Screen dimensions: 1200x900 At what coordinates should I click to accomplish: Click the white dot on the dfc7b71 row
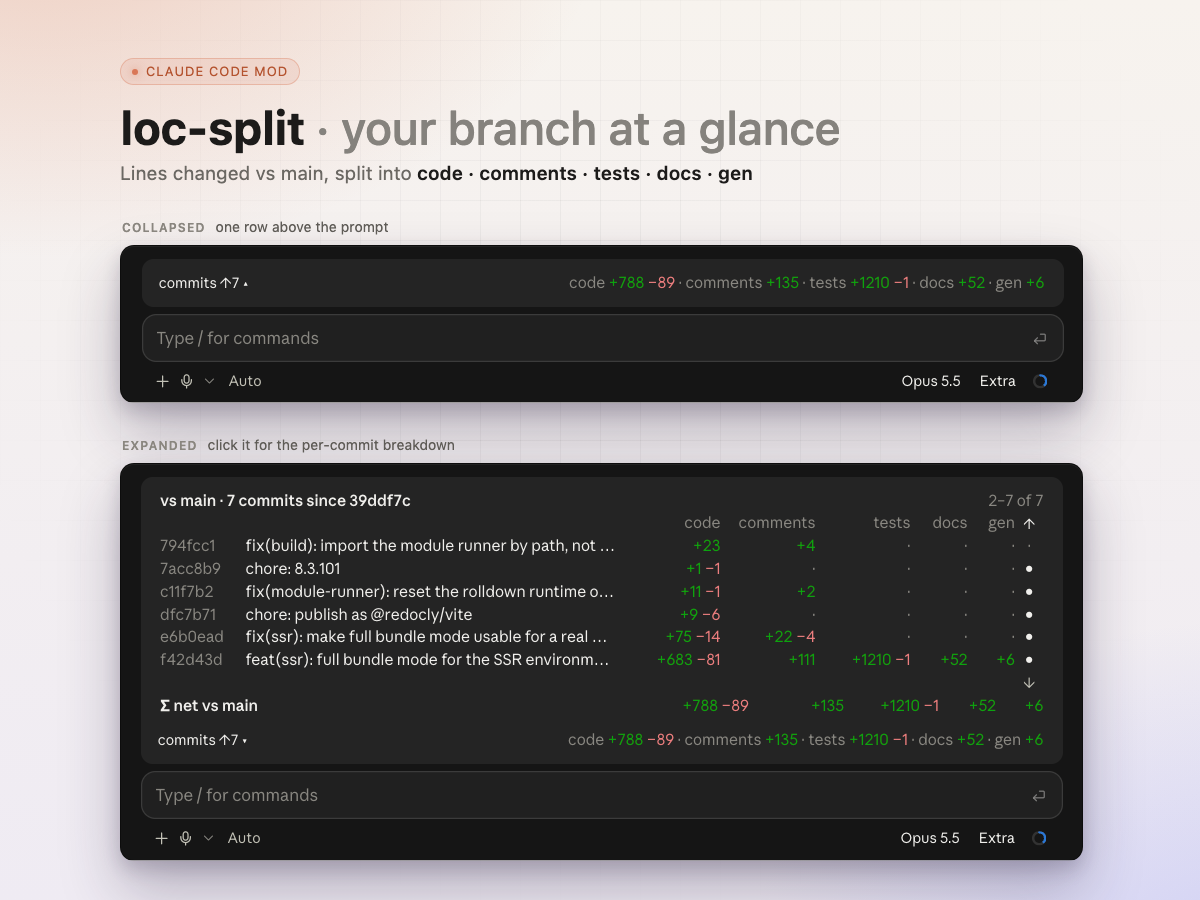click(1029, 615)
